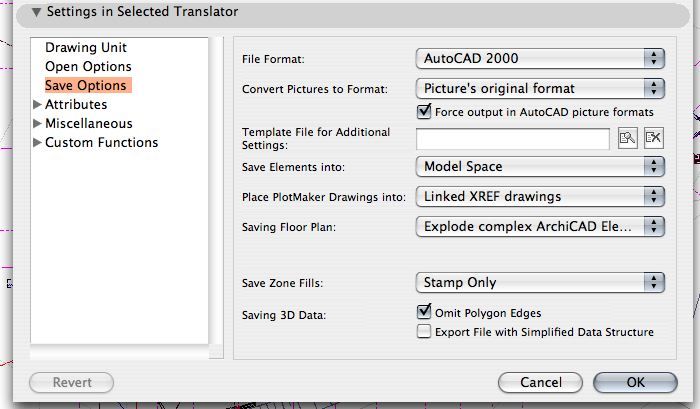This screenshot has width=700, height=409.
Task: Expand the Miscellaneous tree item
Action: (38, 124)
